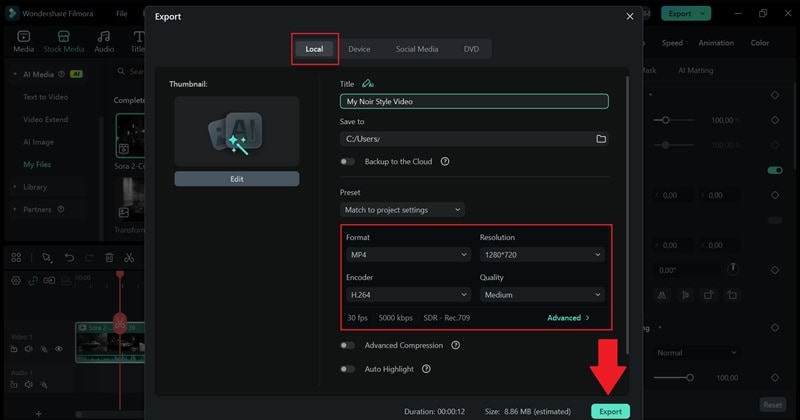Screen dimensions: 800x420
Task: Open the Normal blend mode dropdown
Action: point(696,353)
